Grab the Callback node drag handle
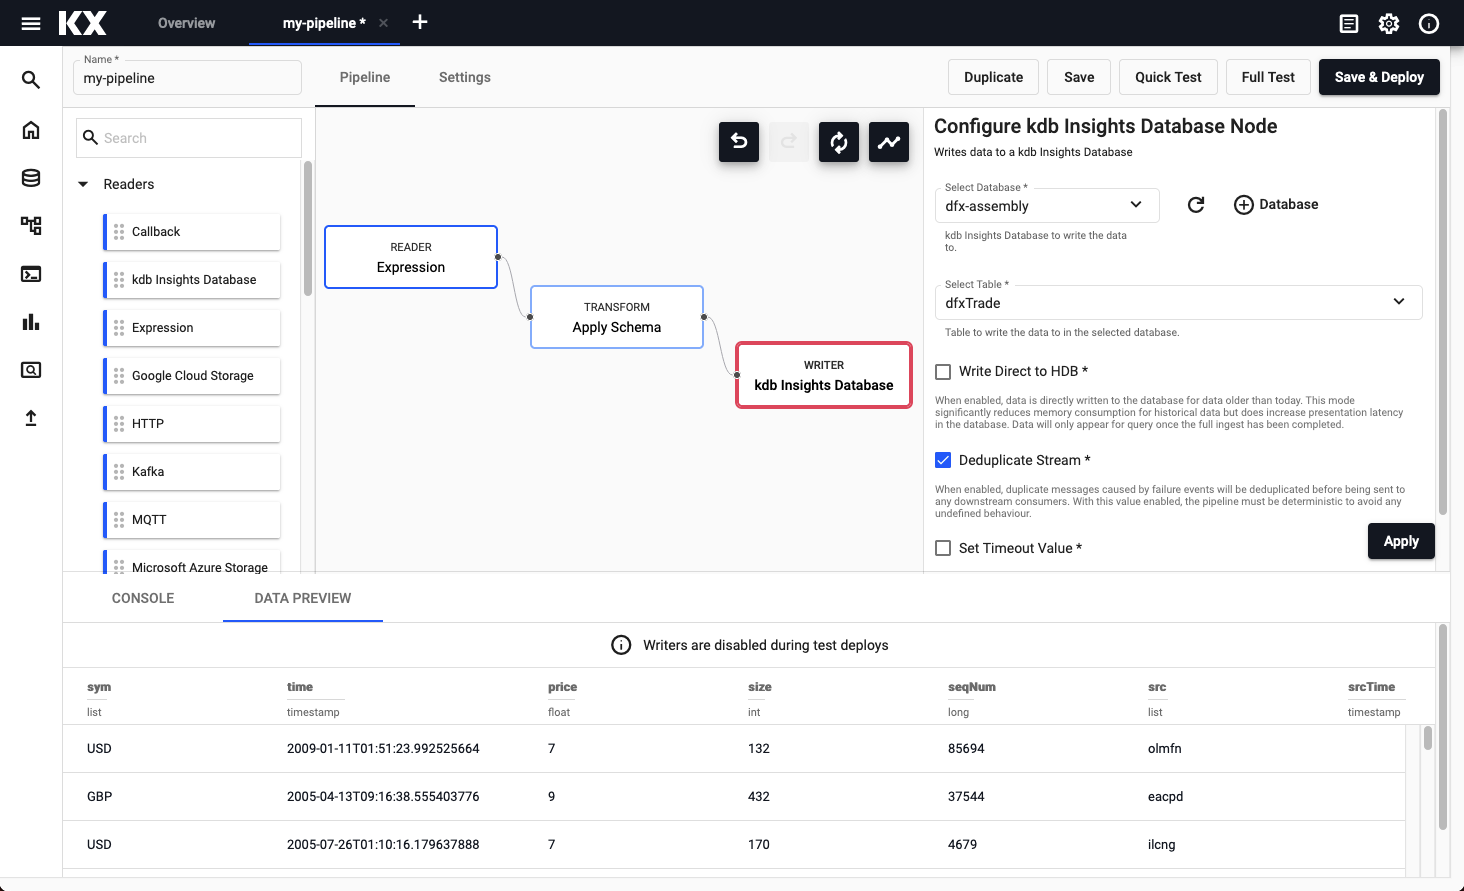 point(119,232)
